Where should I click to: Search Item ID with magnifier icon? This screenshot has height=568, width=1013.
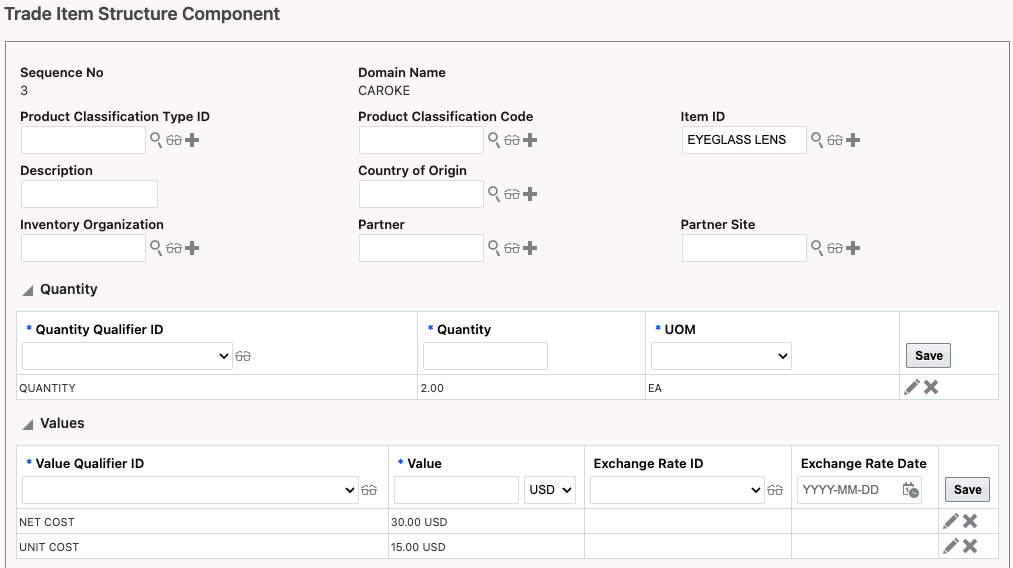coord(817,140)
